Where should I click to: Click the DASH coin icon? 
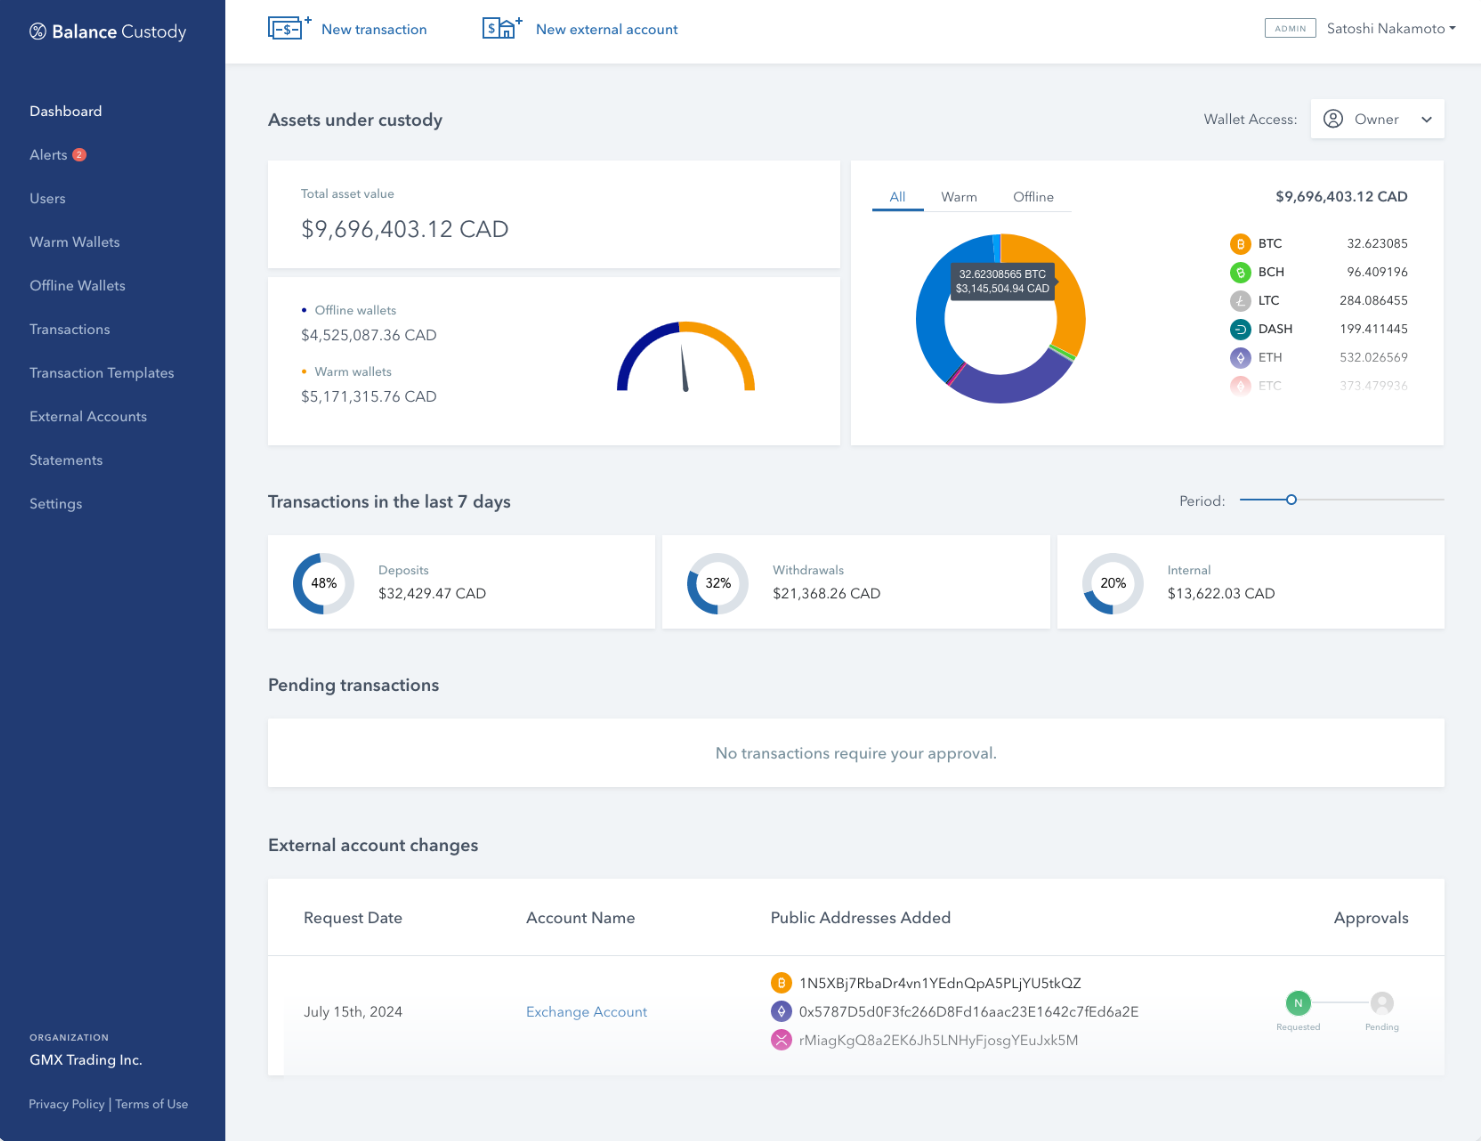[1240, 329]
